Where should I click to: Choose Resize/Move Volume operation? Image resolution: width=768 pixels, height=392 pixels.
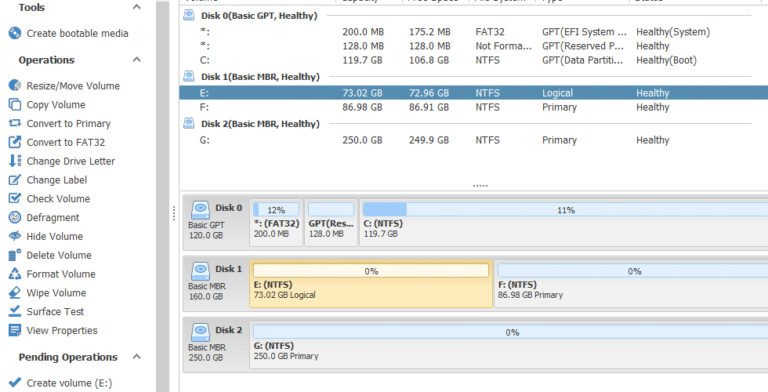(x=73, y=86)
